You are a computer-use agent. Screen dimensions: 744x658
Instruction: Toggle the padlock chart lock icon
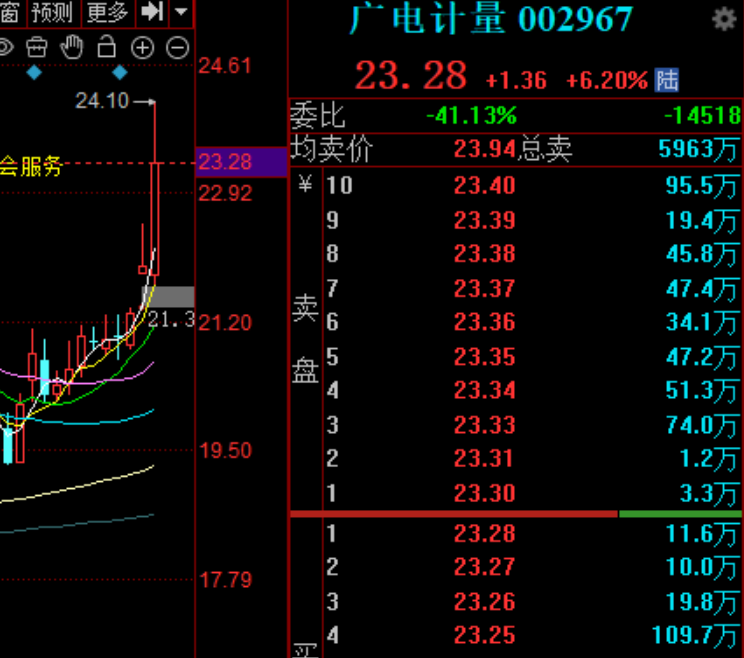point(107,47)
